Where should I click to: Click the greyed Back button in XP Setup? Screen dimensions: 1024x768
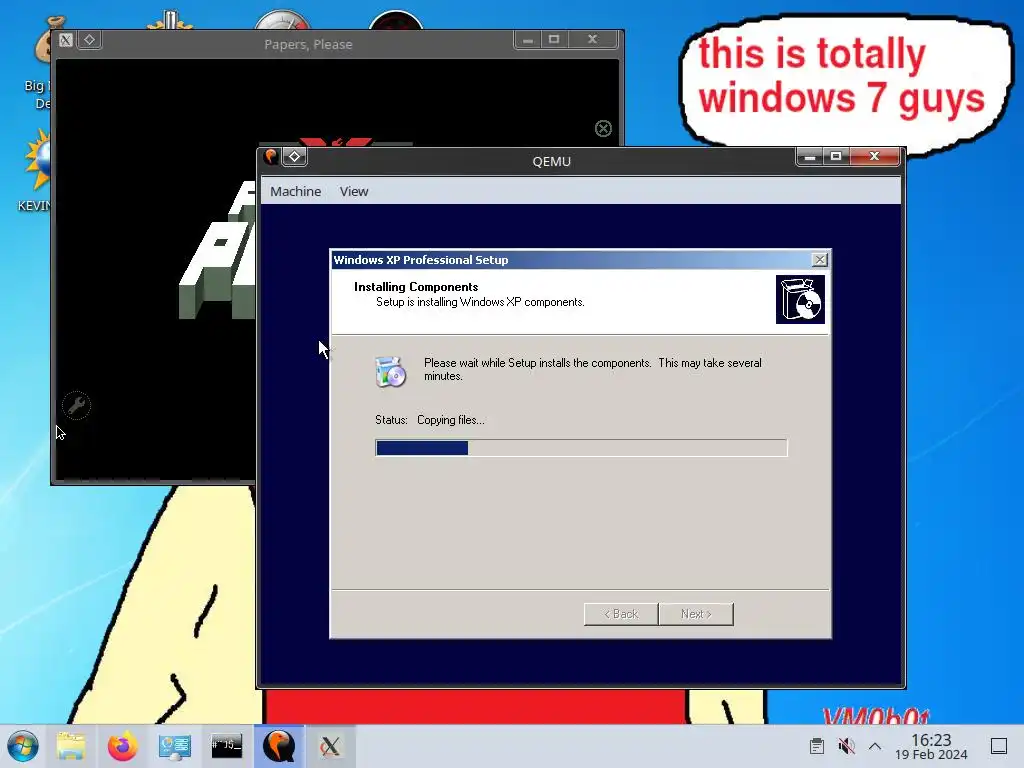click(x=620, y=614)
